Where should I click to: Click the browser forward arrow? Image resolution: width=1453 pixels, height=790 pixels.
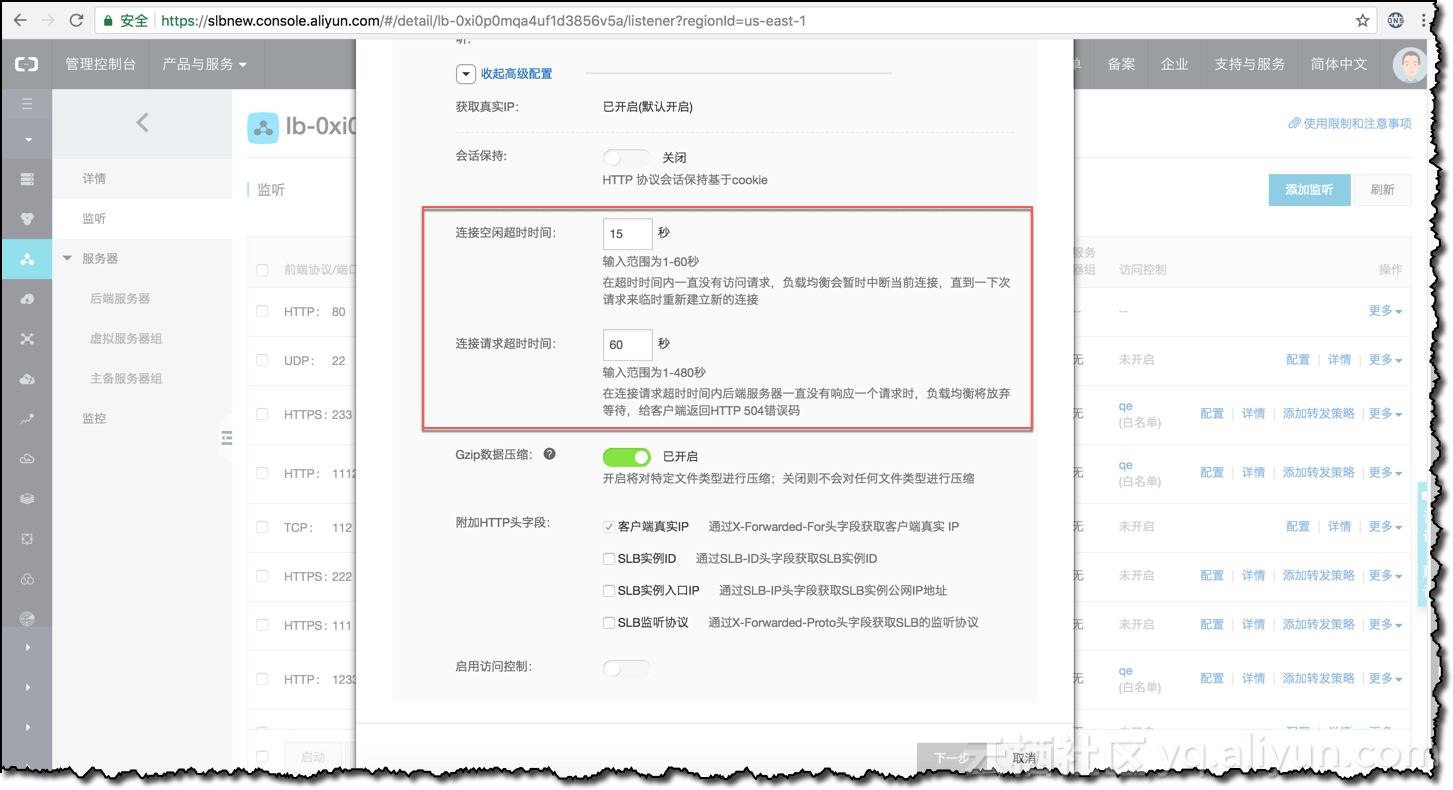(x=48, y=20)
